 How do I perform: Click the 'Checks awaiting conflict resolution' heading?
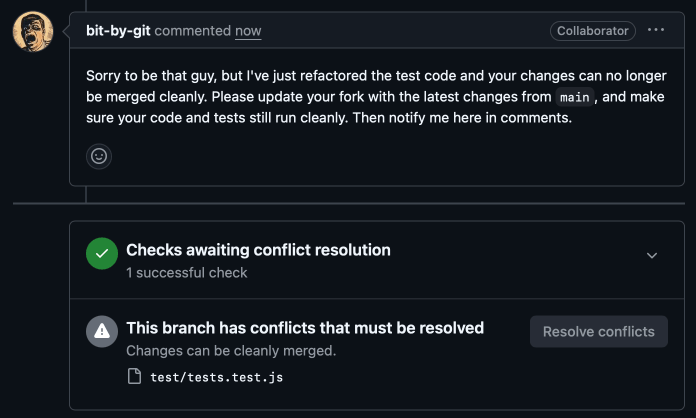258,250
